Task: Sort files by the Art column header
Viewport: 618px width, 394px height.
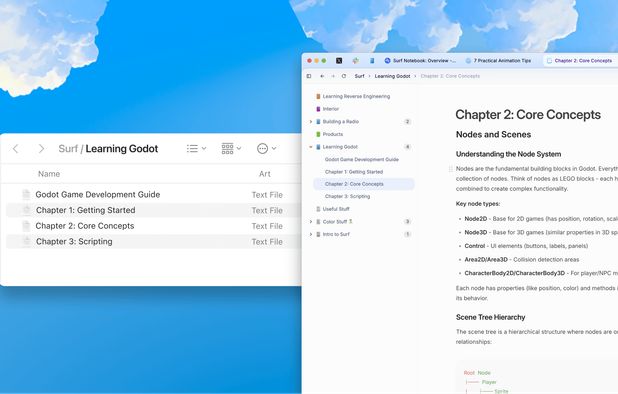Action: [x=265, y=174]
